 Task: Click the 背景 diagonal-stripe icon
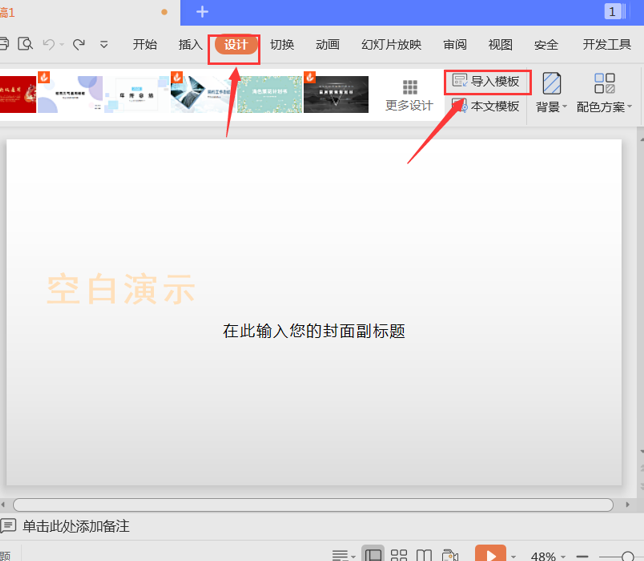(552, 83)
